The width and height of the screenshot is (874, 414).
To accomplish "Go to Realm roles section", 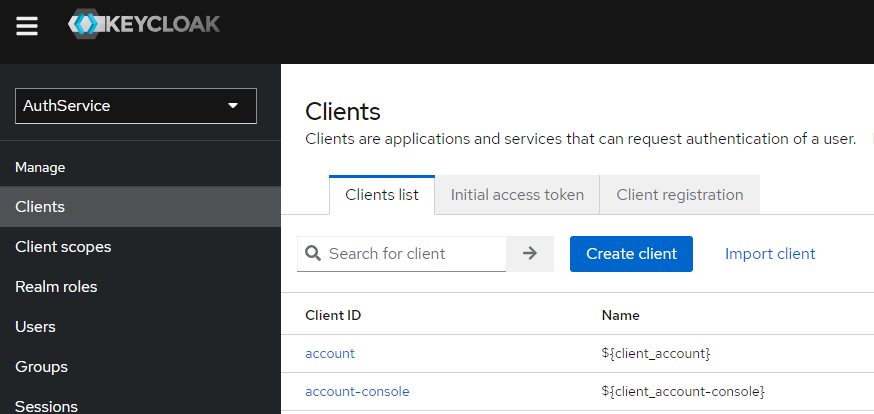I will pos(140,287).
